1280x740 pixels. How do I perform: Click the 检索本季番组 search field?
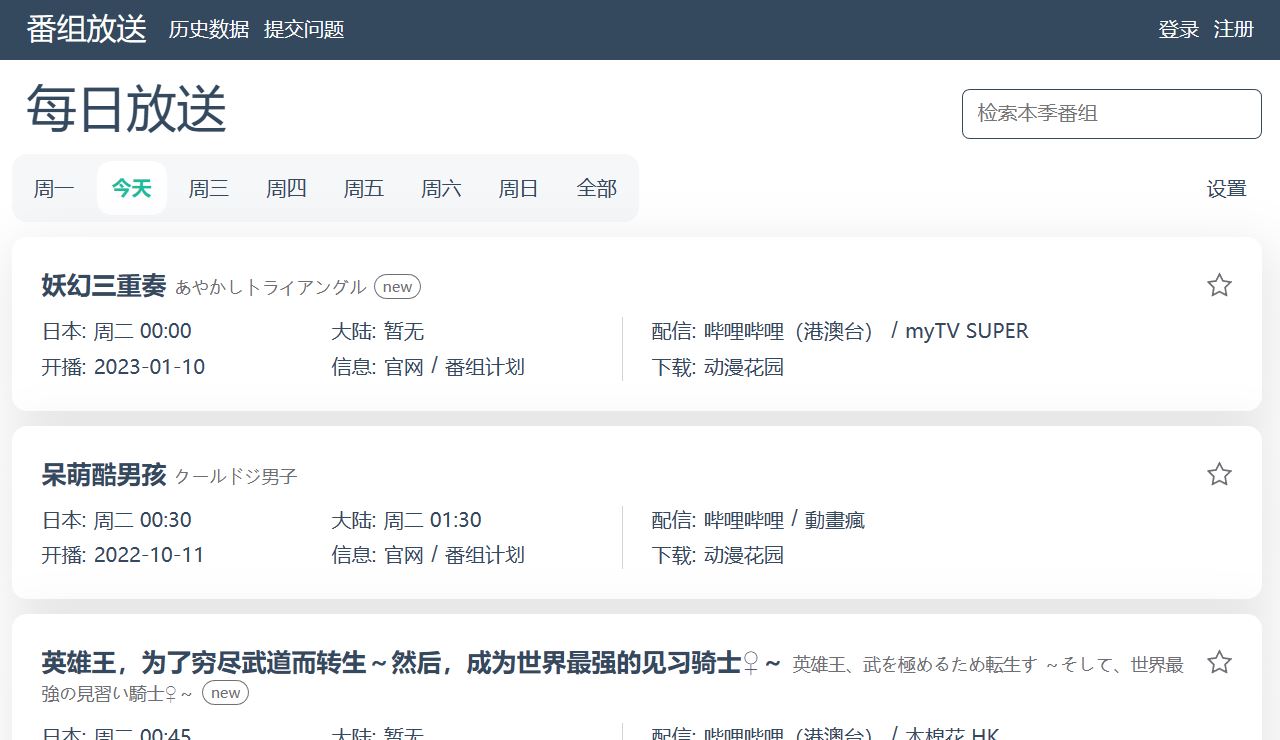[1111, 114]
